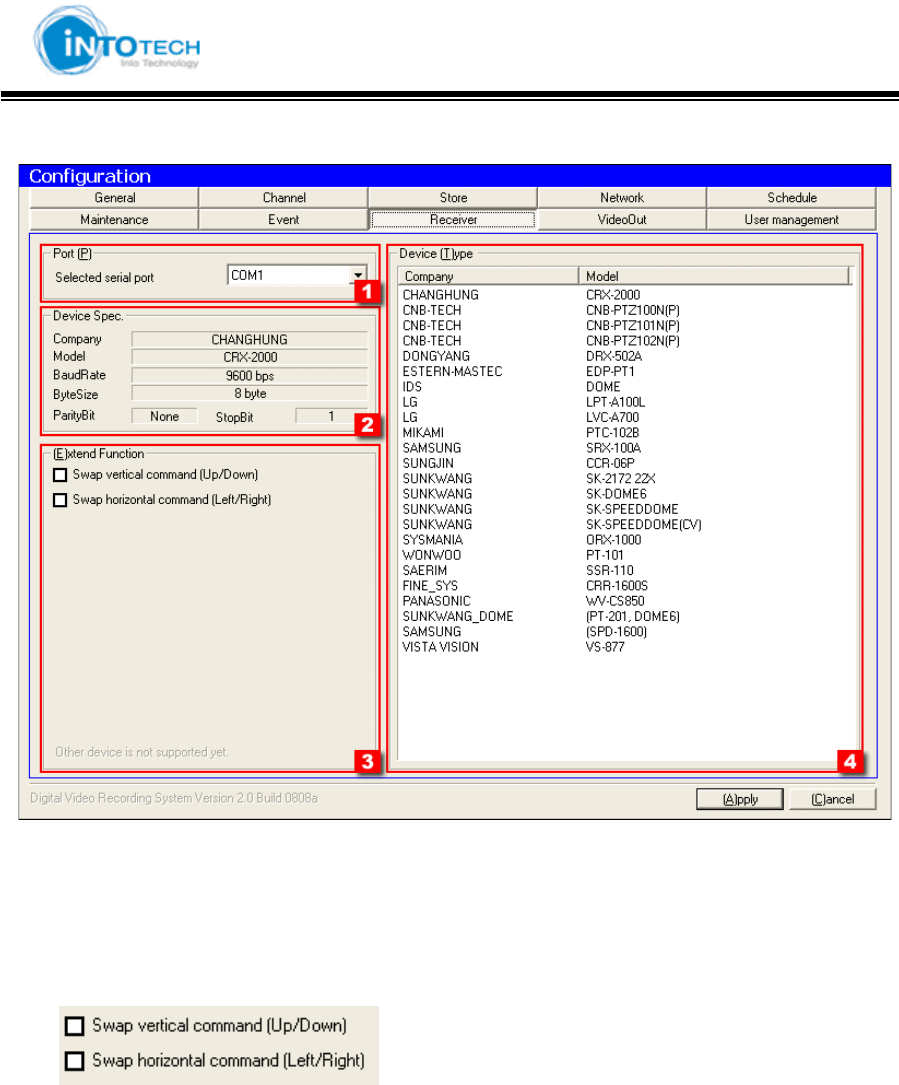Select the CNB-PTZ100N(P) model row
The width and height of the screenshot is (899, 1085).
coord(626,310)
